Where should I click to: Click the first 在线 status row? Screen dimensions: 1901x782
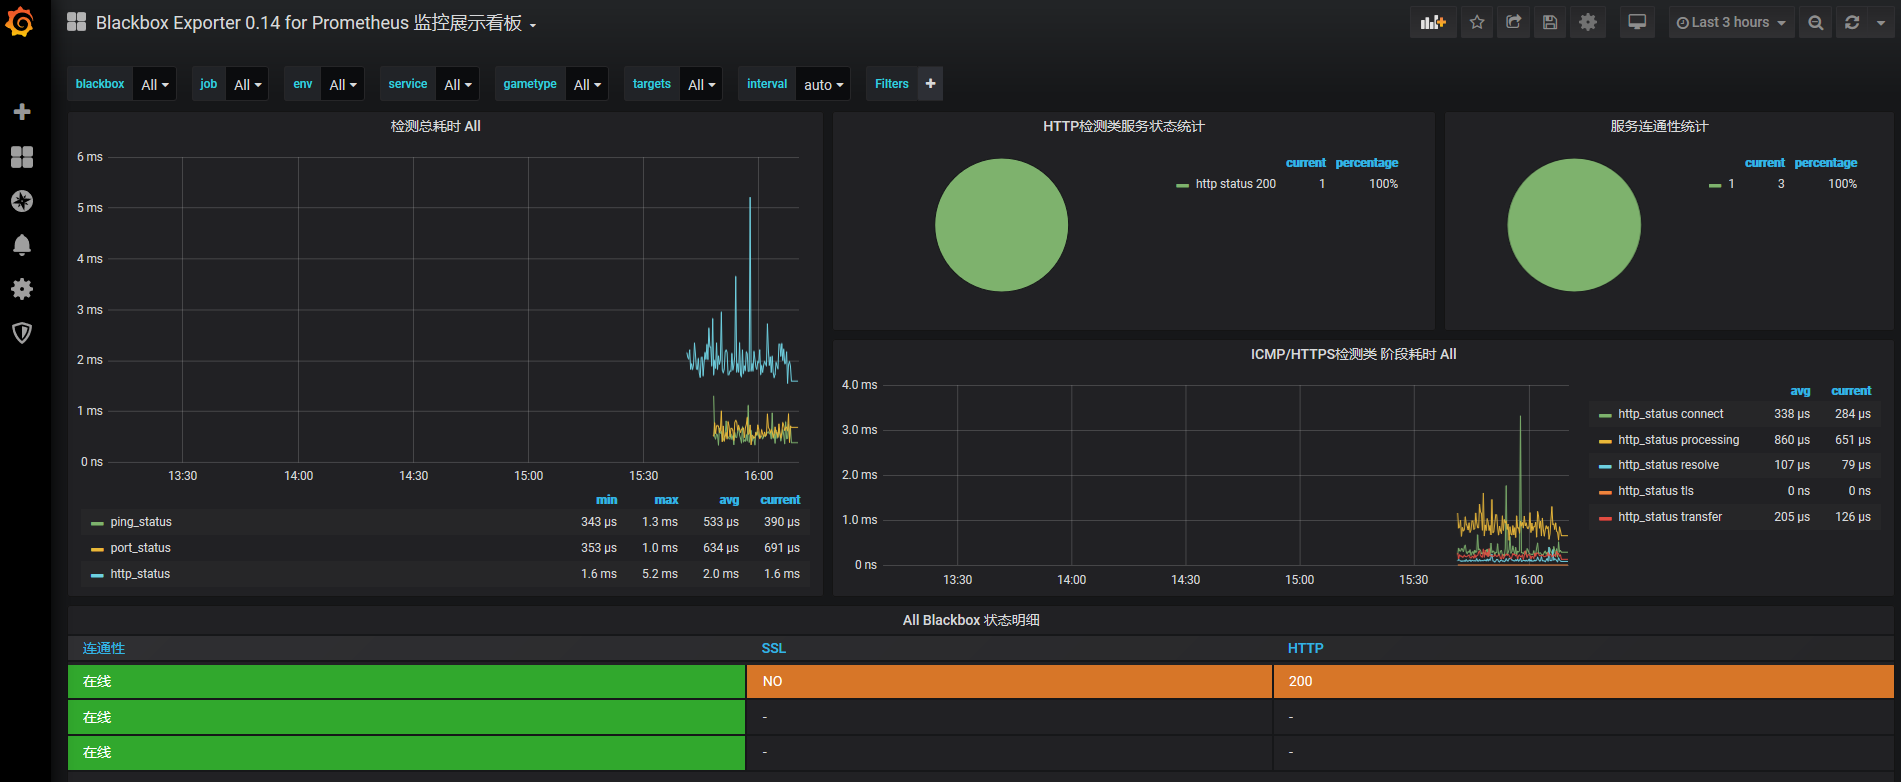coord(406,681)
